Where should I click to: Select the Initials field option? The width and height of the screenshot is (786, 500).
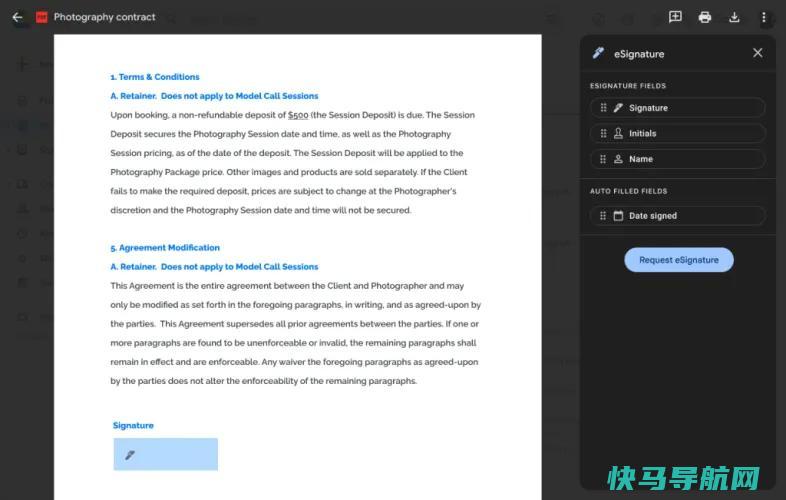pyautogui.click(x=678, y=133)
